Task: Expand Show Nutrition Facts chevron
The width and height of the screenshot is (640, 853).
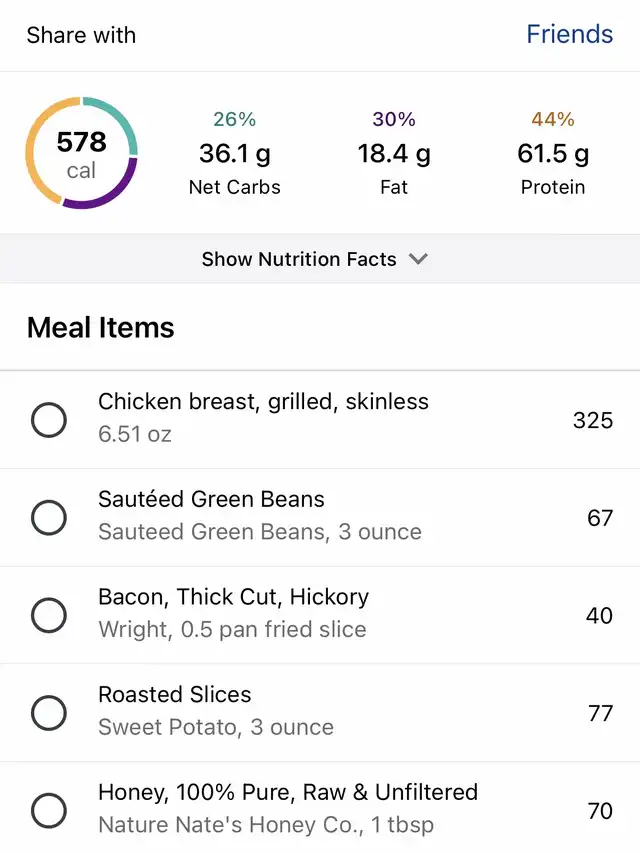Action: click(x=418, y=259)
